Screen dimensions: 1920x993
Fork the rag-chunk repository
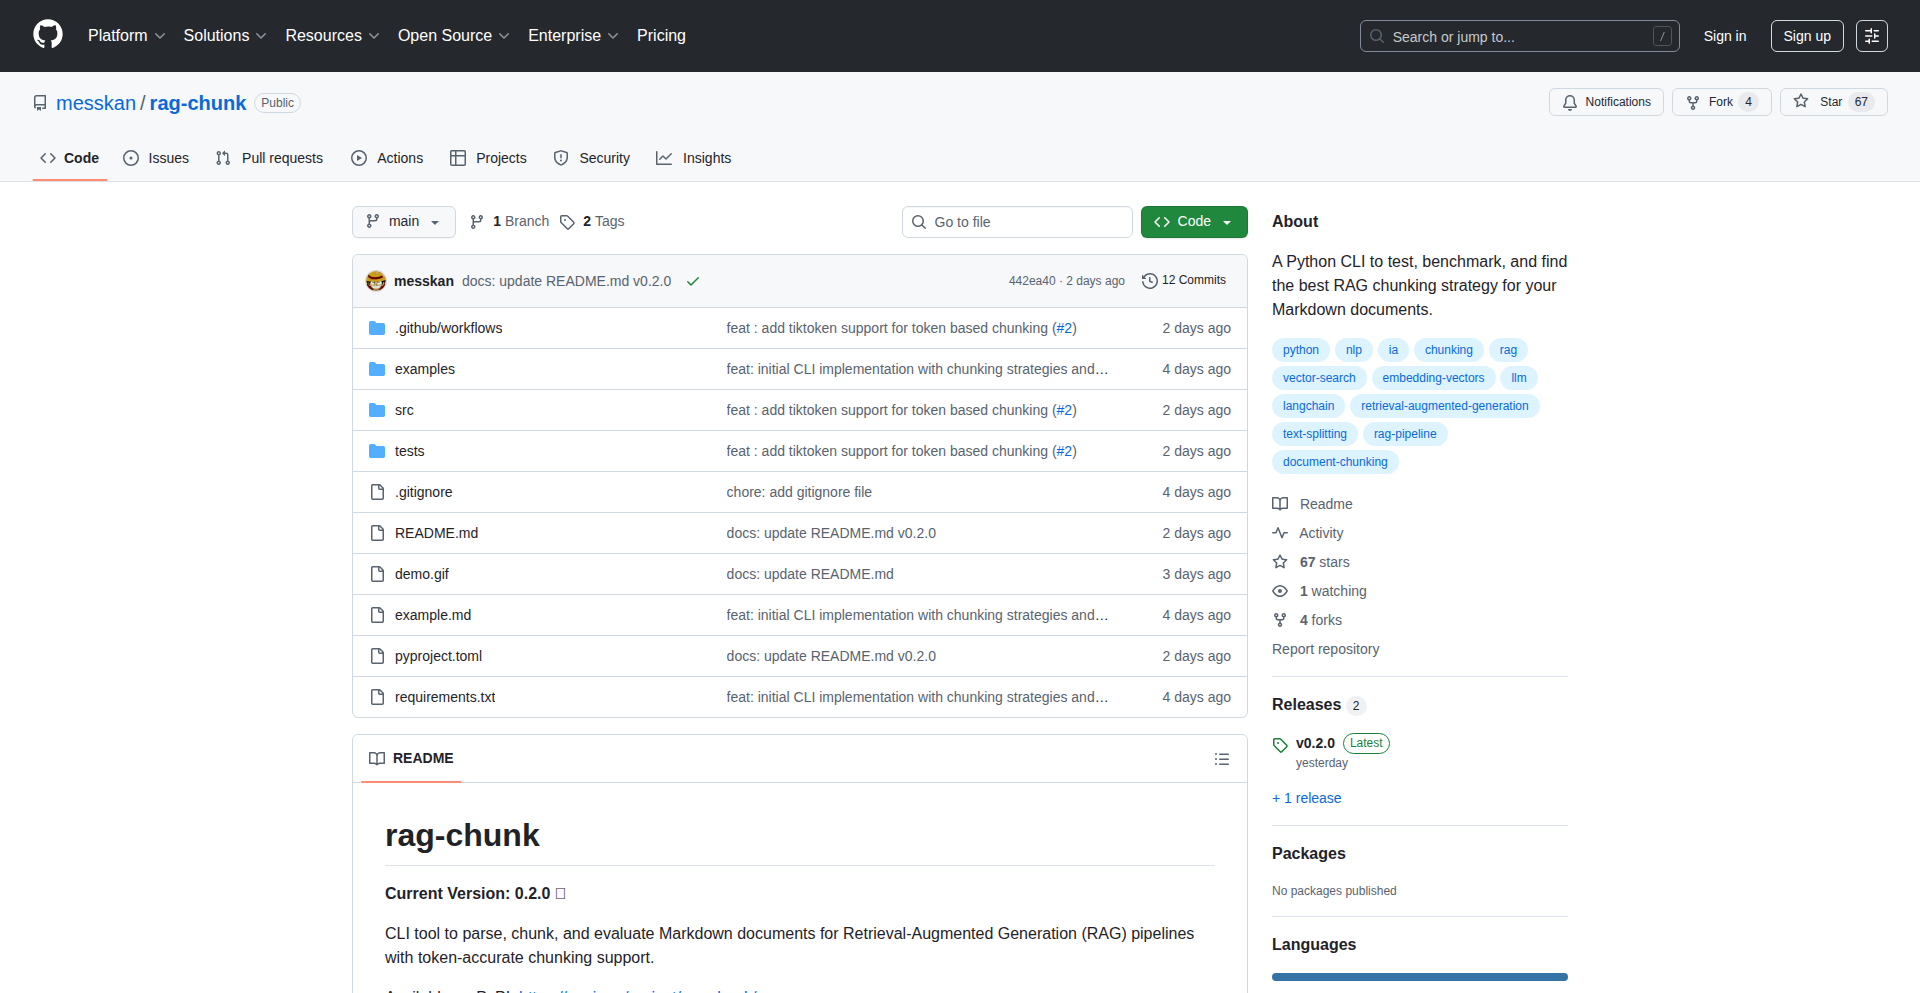point(1720,102)
